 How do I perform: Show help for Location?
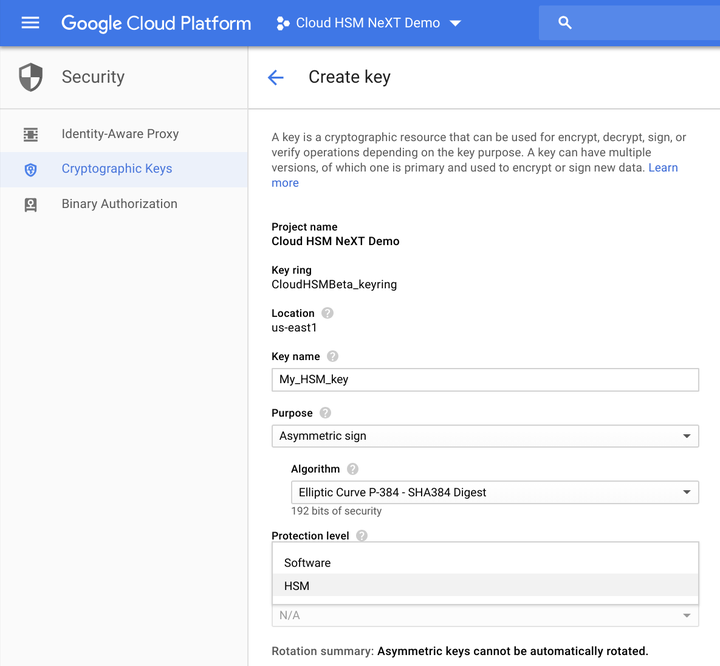click(x=327, y=313)
